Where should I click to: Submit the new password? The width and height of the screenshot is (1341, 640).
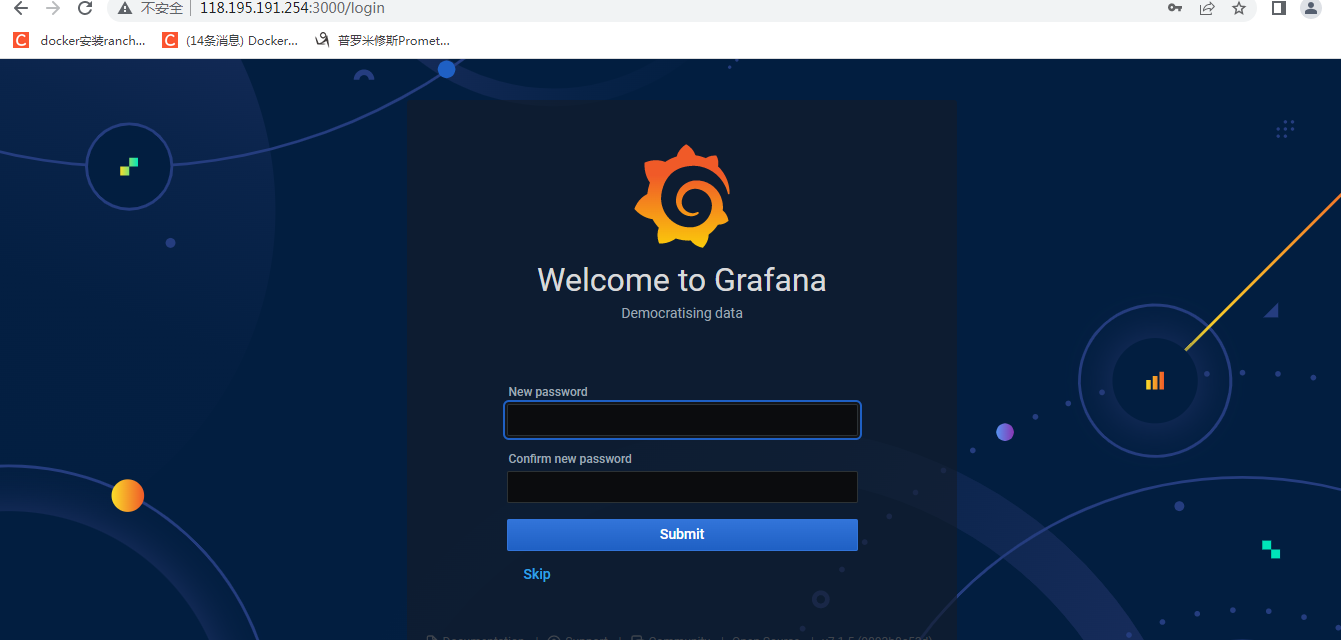click(x=682, y=534)
